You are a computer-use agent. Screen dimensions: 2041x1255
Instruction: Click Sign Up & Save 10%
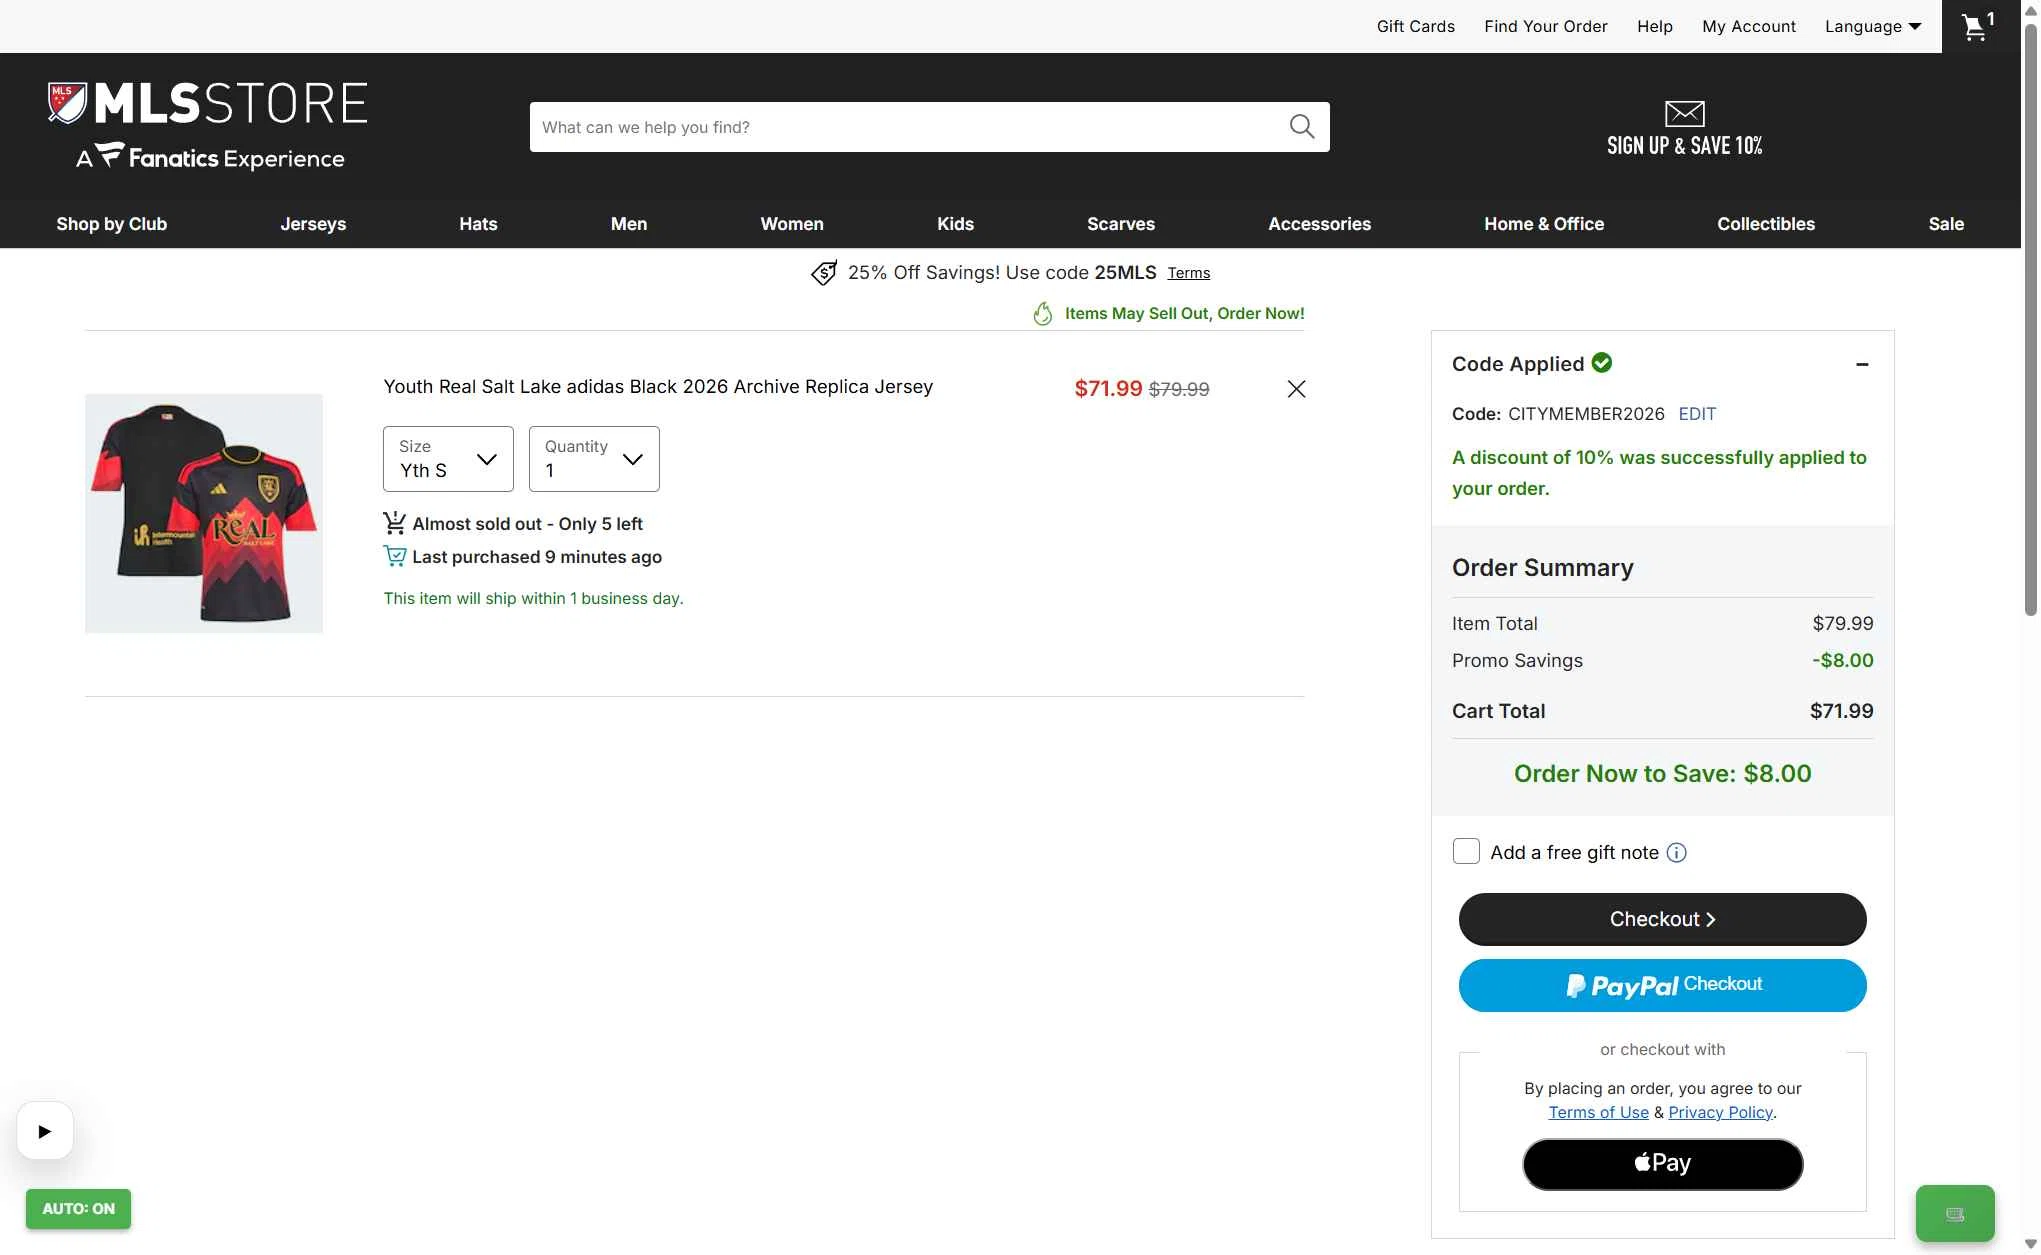1684,145
